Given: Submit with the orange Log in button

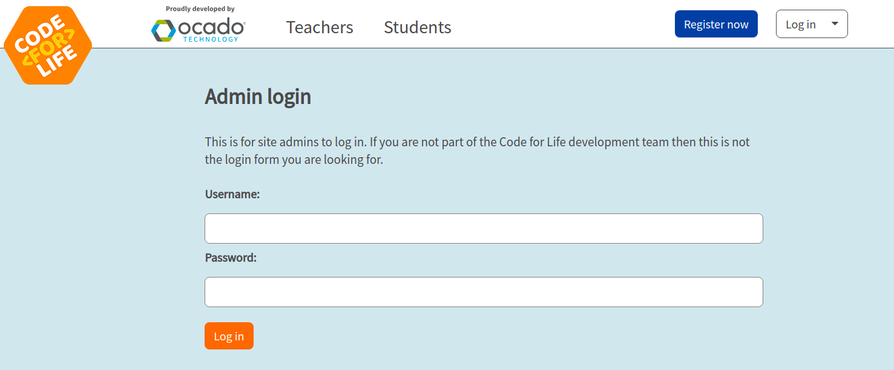Looking at the screenshot, I should pos(229,336).
